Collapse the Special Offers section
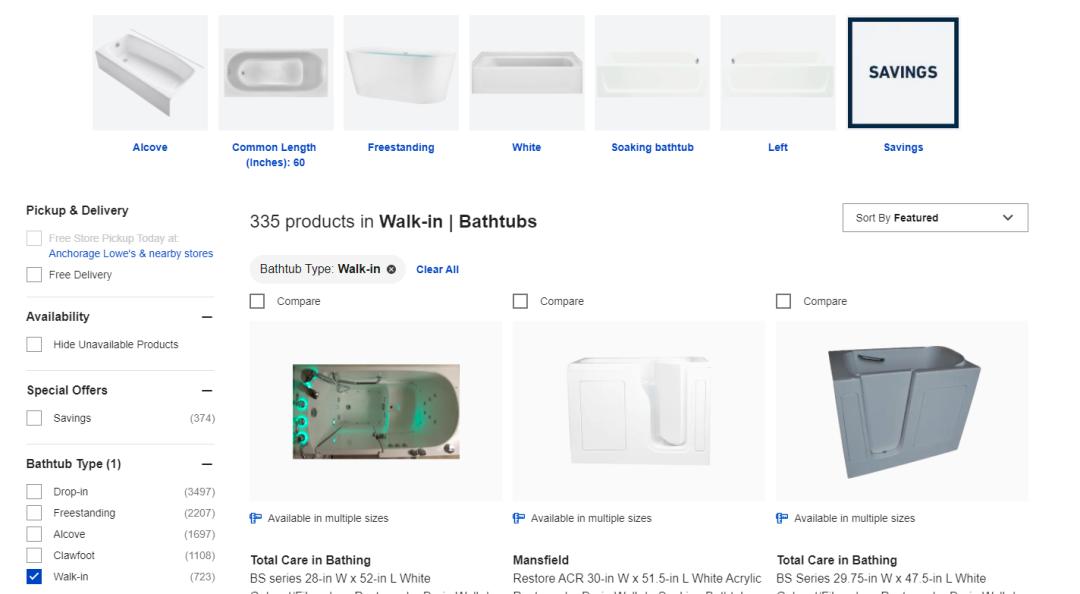 click(207, 391)
